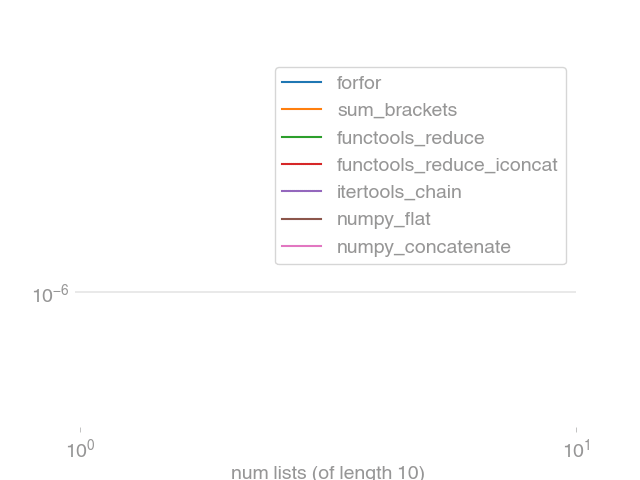Click the horizontal 10⁻⁶ gridline

pyautogui.click(x=325, y=292)
